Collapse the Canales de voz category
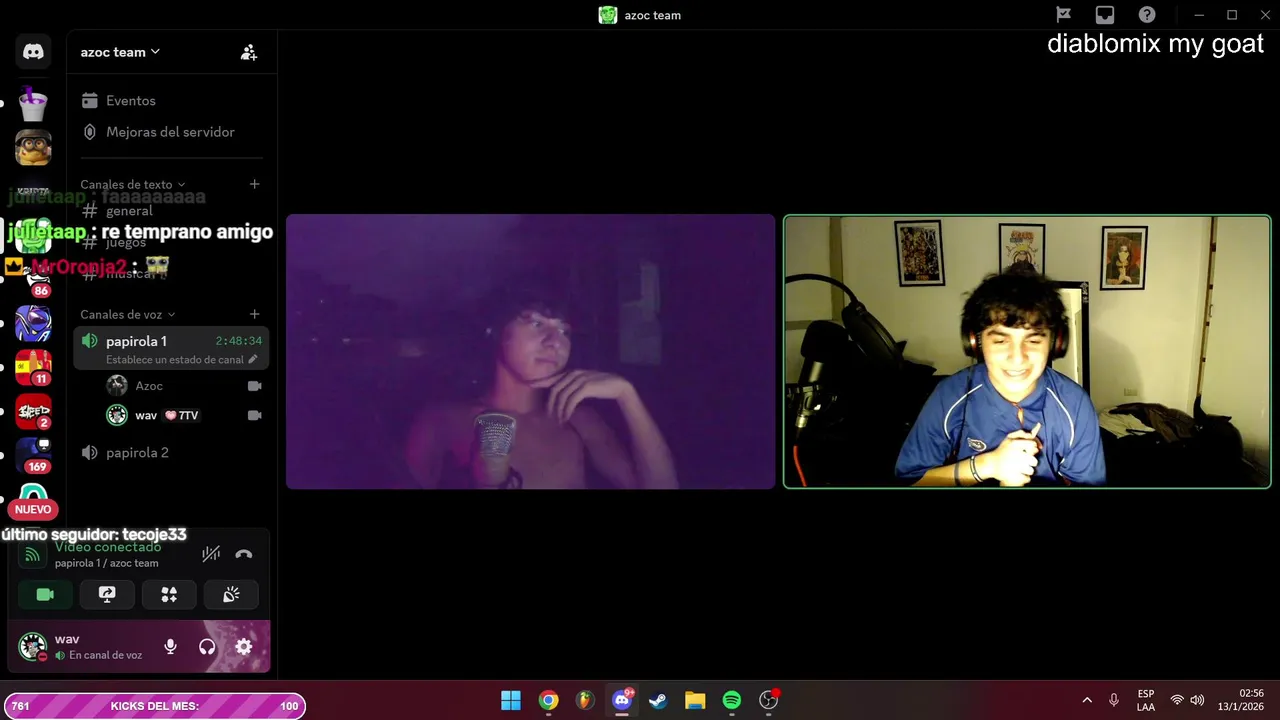The height and width of the screenshot is (720, 1280). pyautogui.click(x=127, y=314)
